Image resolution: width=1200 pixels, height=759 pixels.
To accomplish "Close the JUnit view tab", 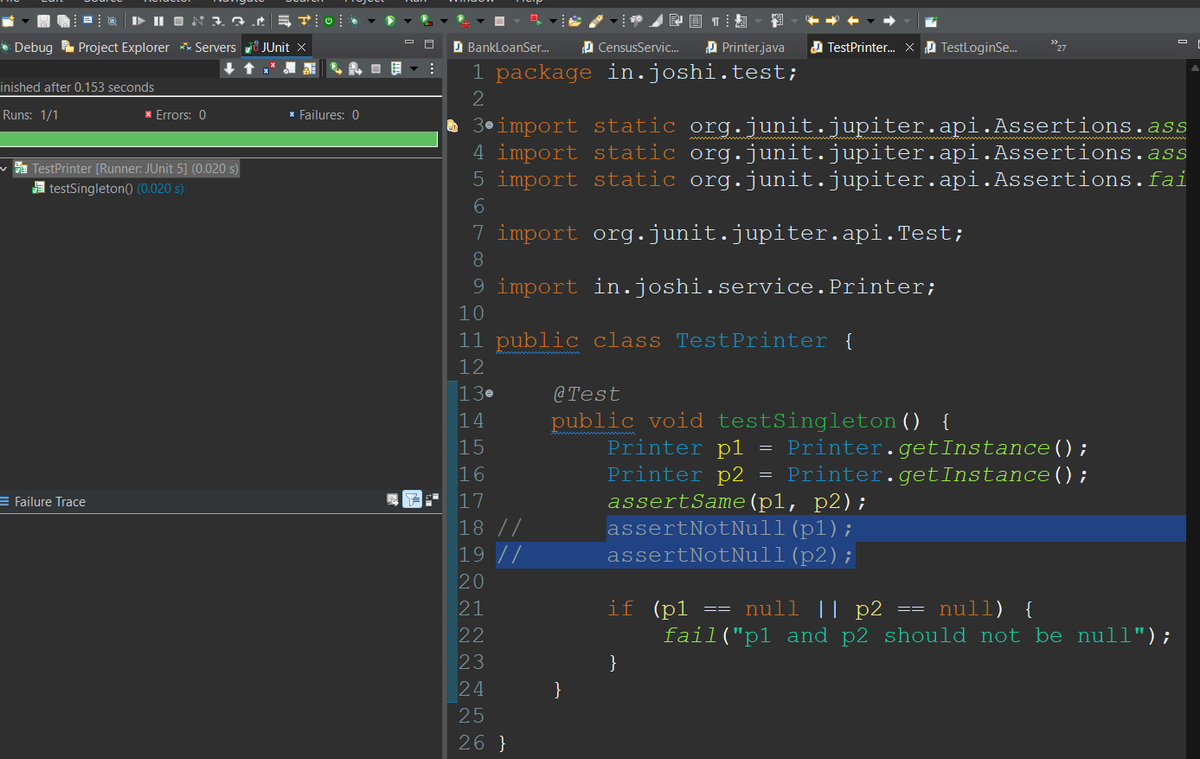I will pos(301,47).
